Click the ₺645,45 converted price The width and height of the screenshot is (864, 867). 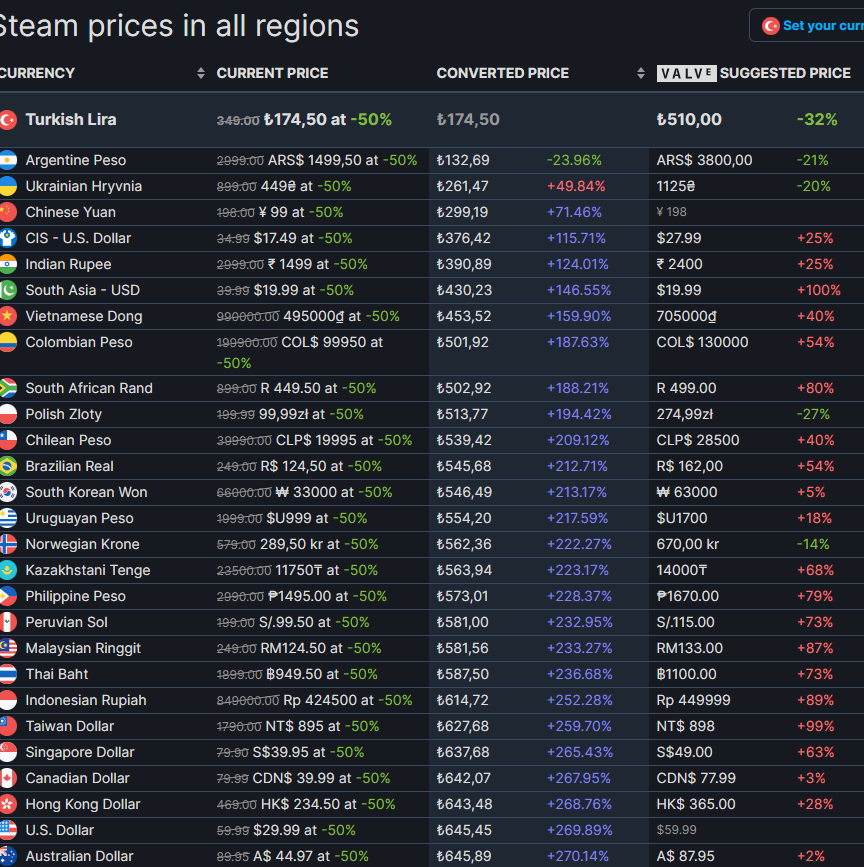pyautogui.click(x=464, y=830)
